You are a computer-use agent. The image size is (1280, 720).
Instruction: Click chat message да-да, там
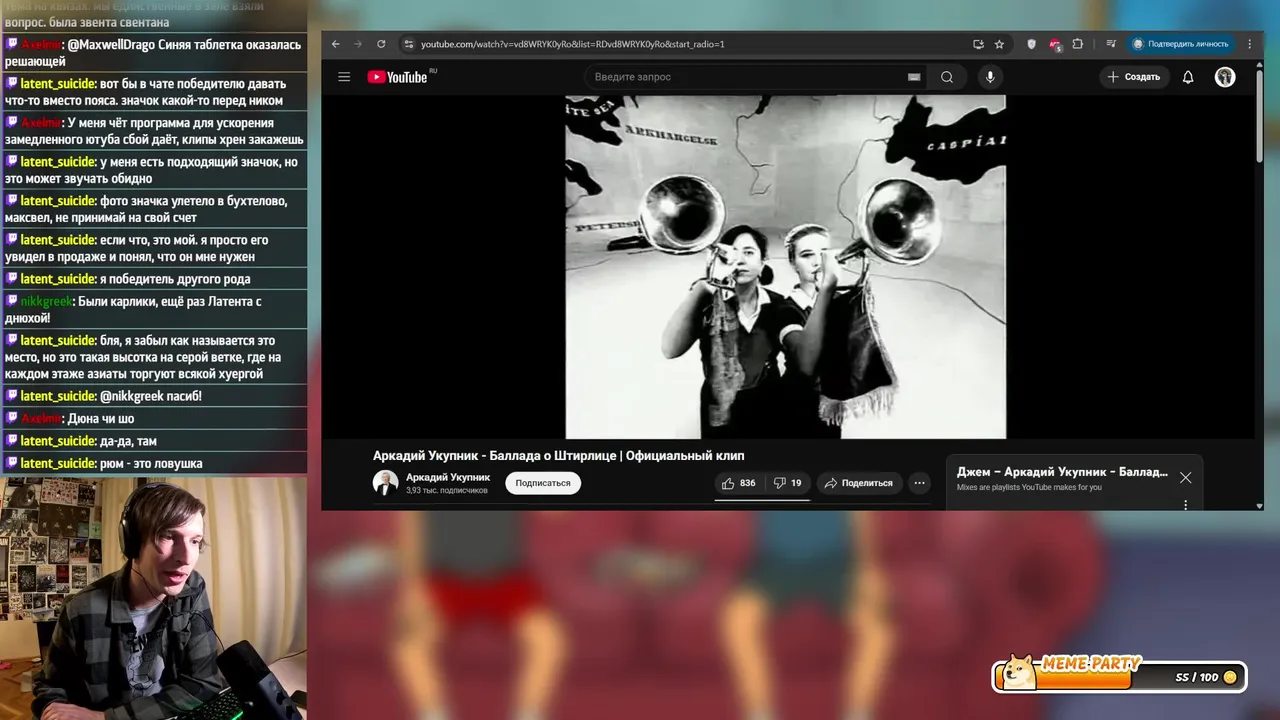coord(128,441)
